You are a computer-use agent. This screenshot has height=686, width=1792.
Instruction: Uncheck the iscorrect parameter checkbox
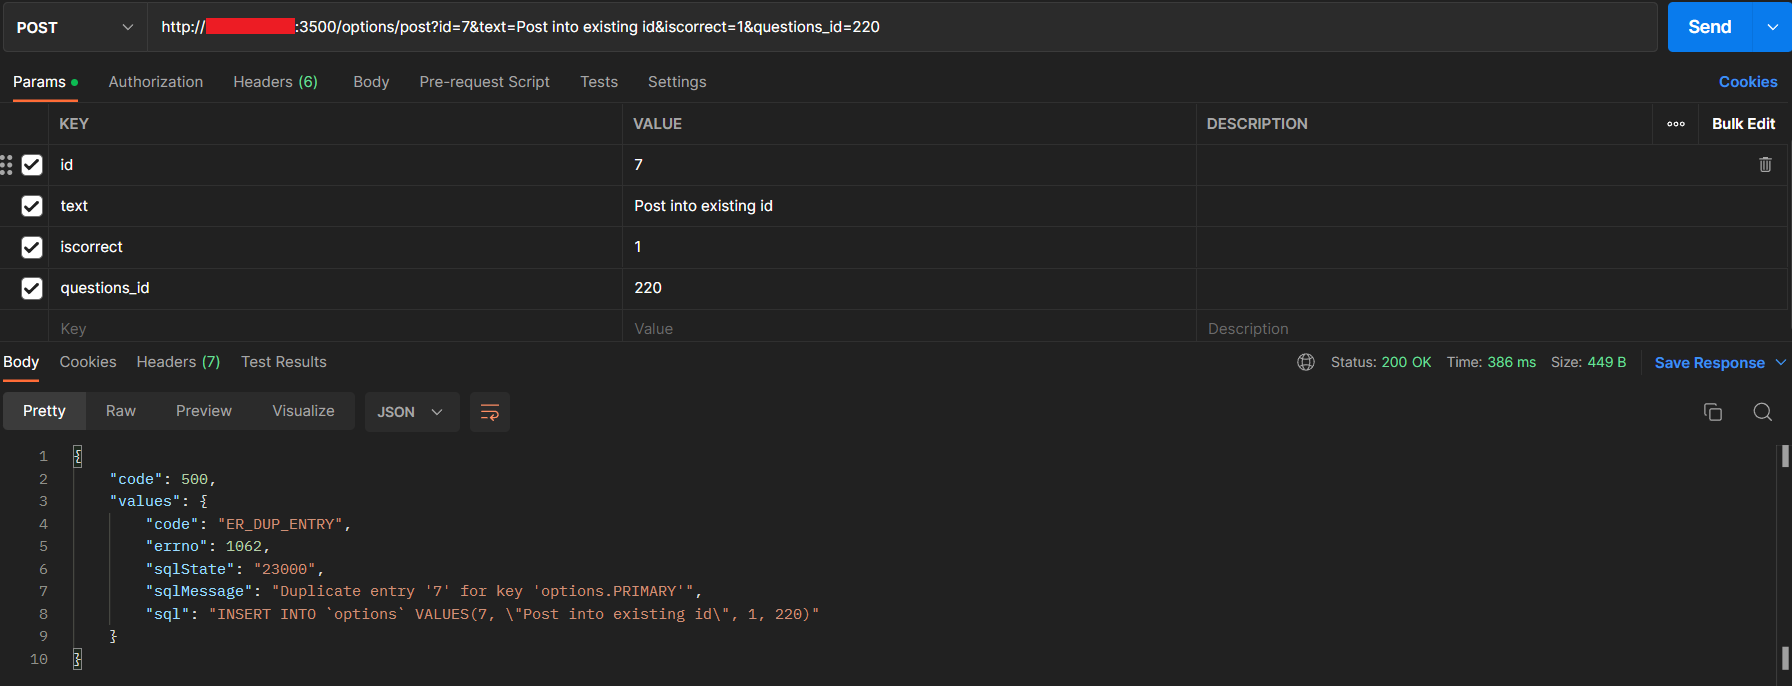point(32,247)
